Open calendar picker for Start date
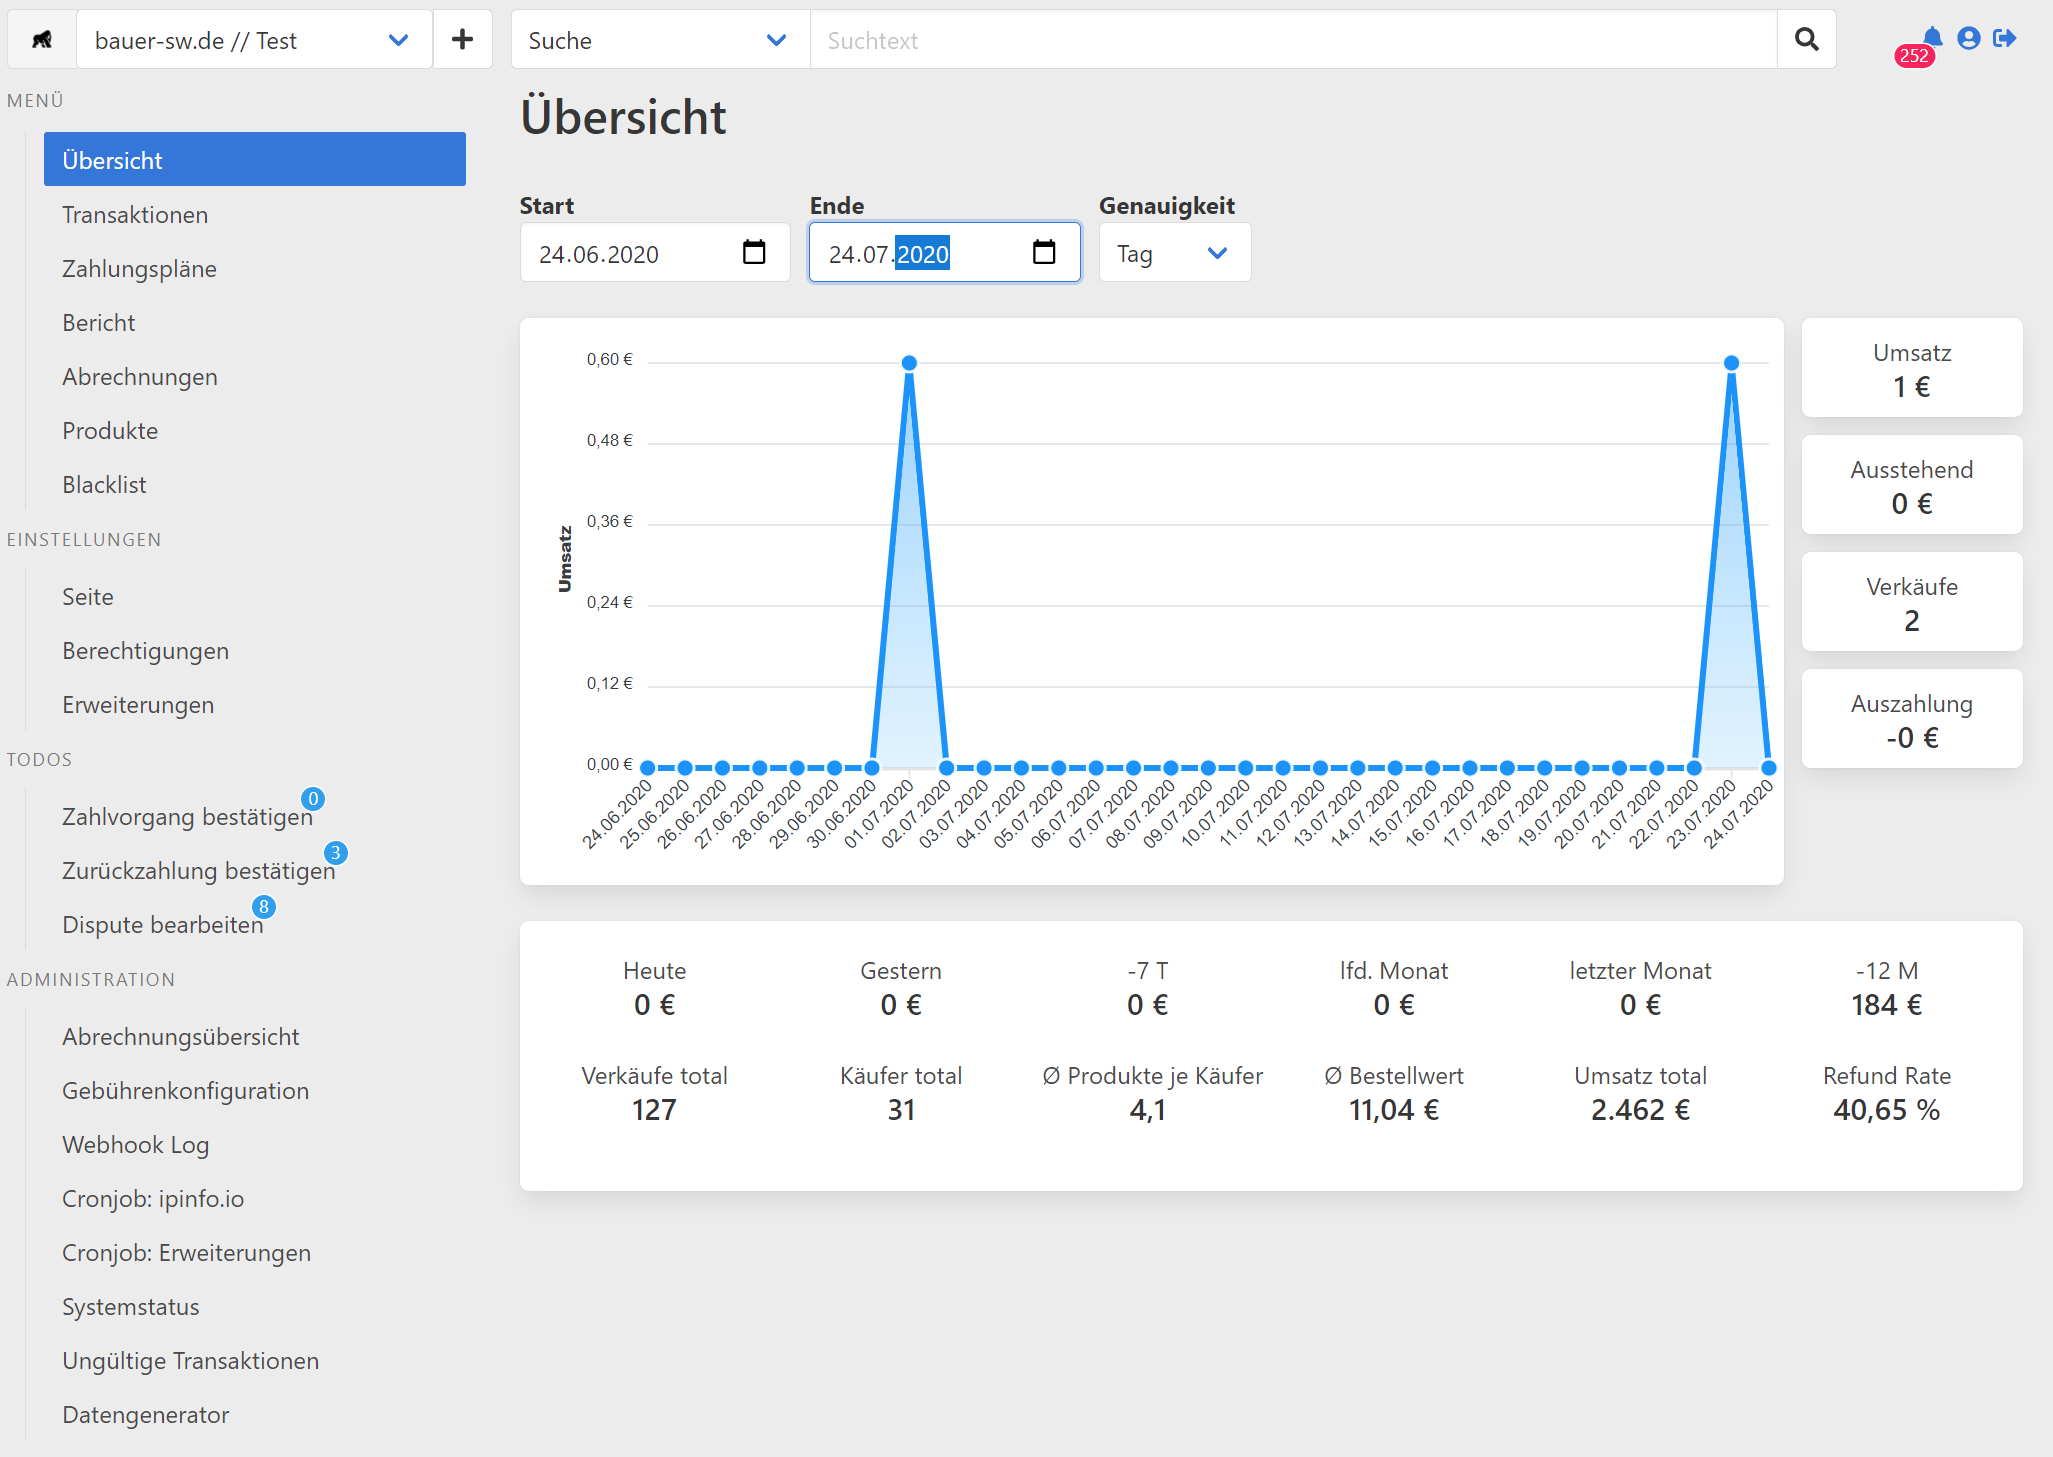 pos(754,253)
